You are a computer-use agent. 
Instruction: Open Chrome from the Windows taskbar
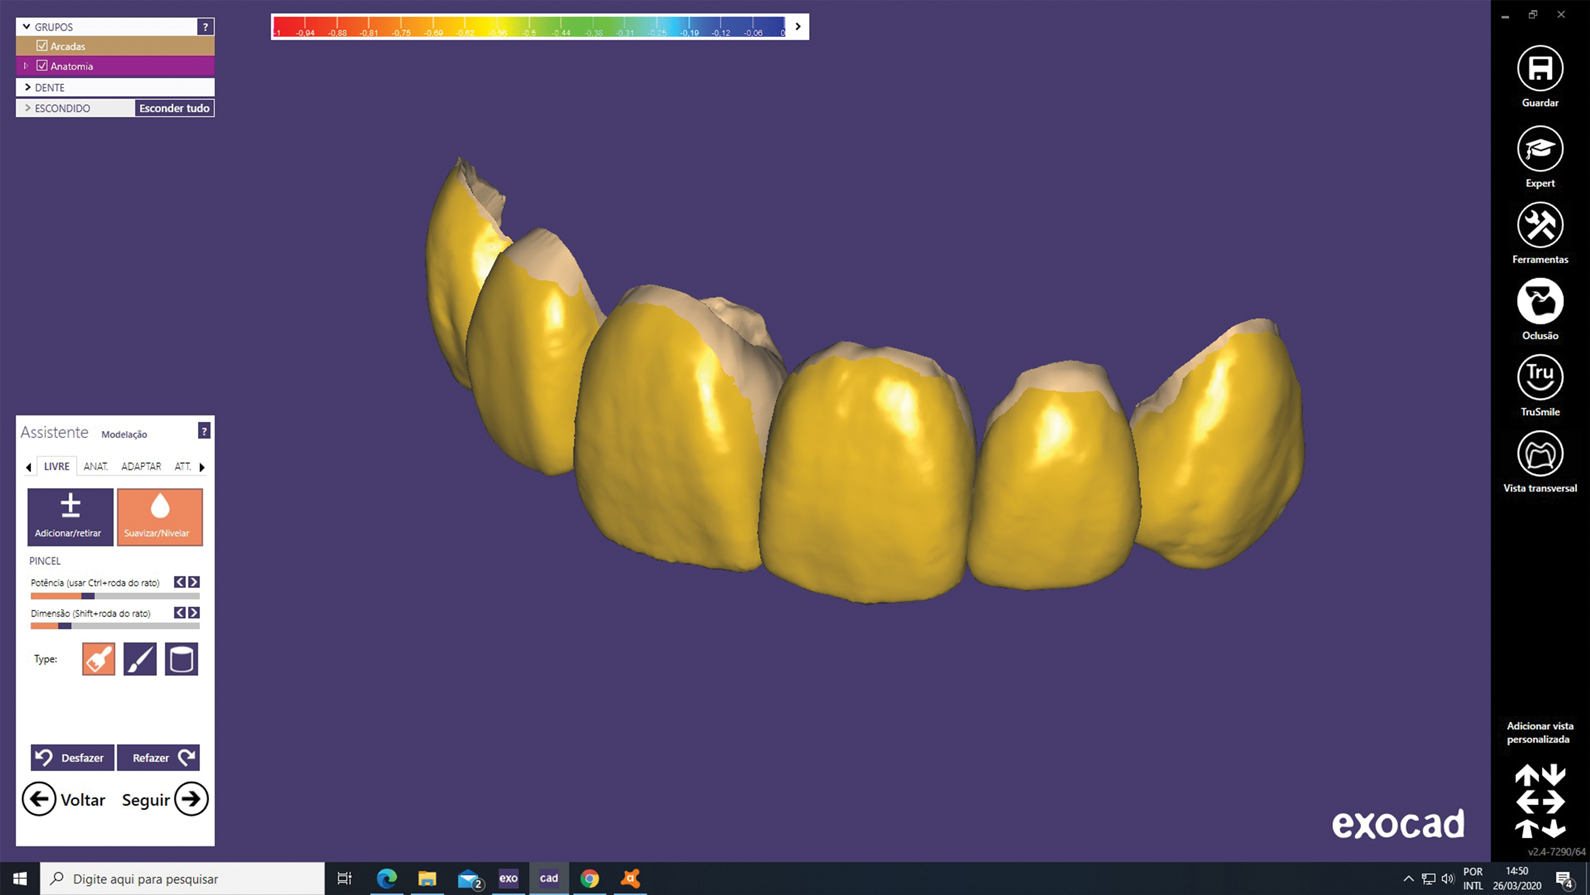point(590,878)
